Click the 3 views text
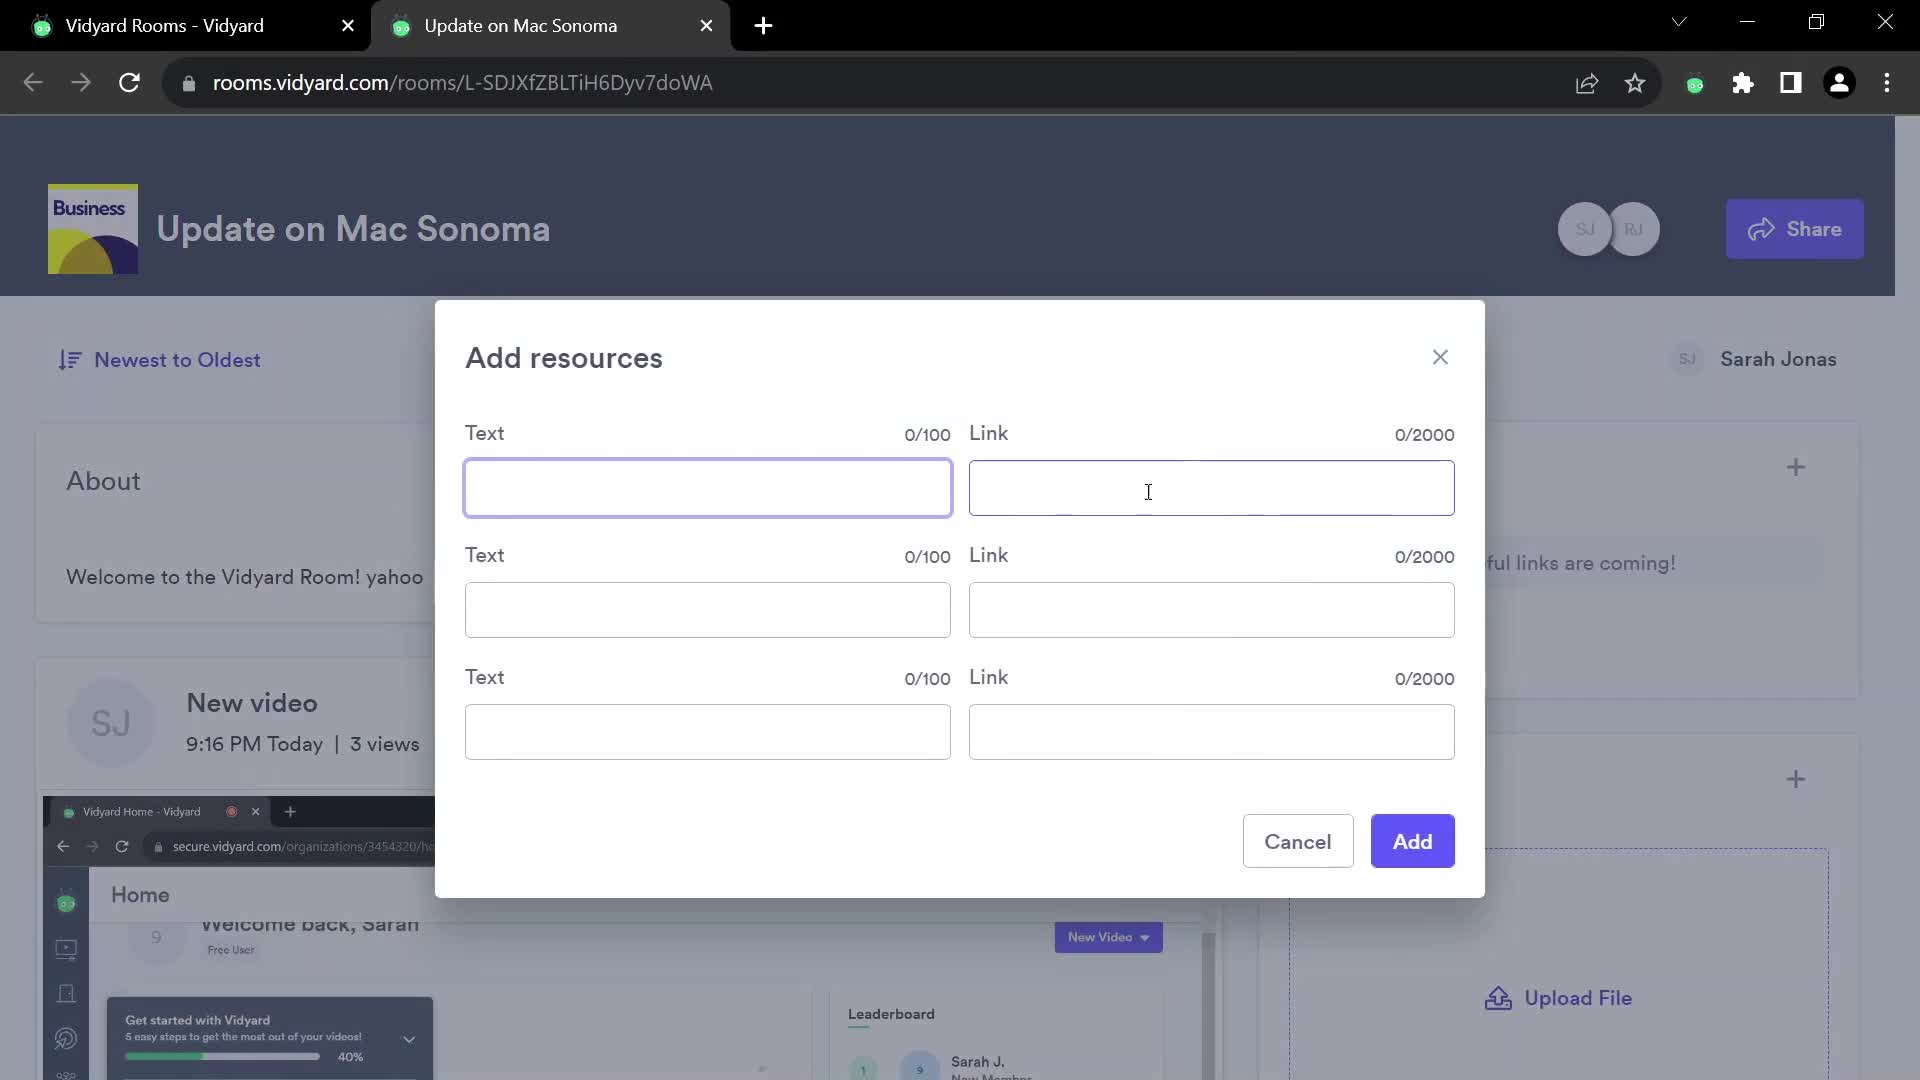1920x1080 pixels. [385, 744]
